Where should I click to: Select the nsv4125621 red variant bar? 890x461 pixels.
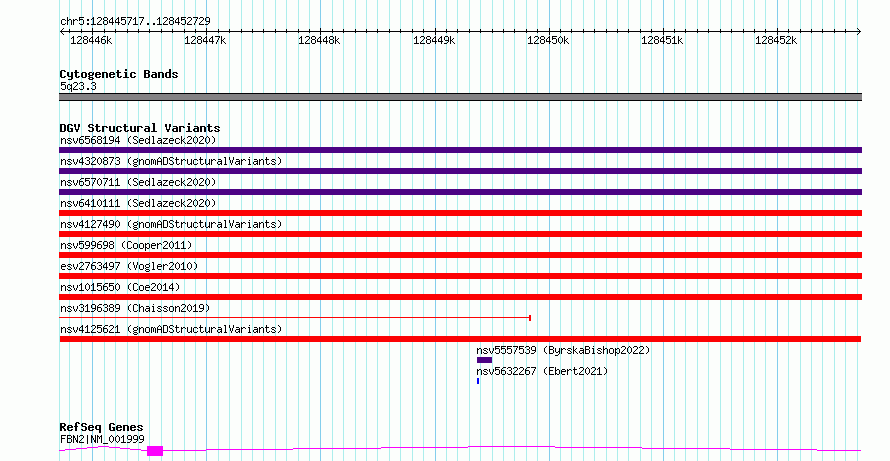click(460, 339)
